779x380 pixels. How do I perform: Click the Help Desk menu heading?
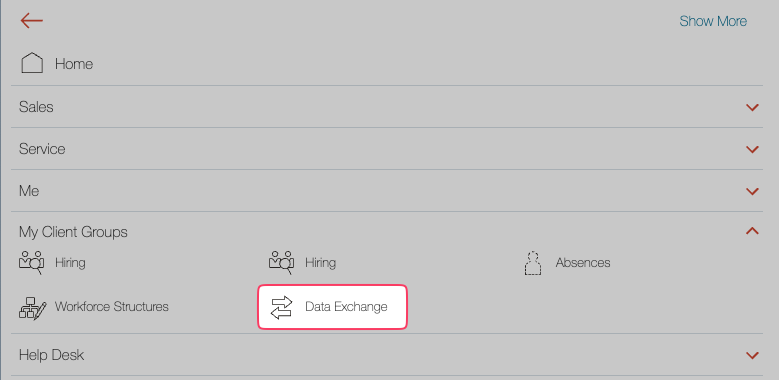pyautogui.click(x=52, y=355)
